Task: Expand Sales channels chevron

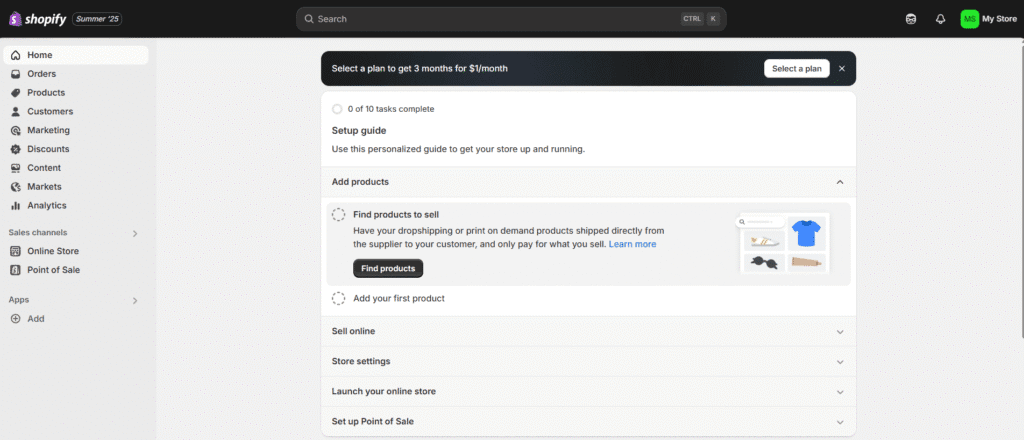Action: 135,233
